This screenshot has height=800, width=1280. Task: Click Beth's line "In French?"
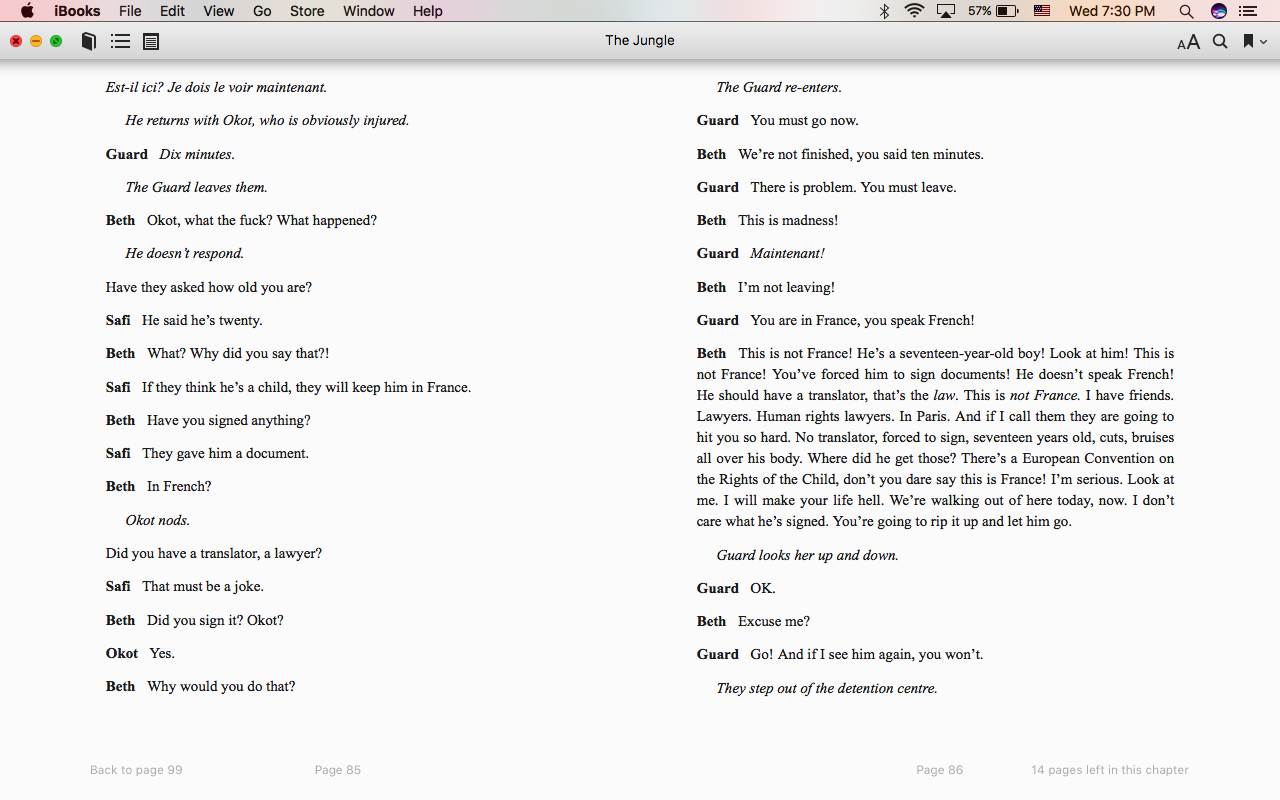pyautogui.click(x=179, y=487)
